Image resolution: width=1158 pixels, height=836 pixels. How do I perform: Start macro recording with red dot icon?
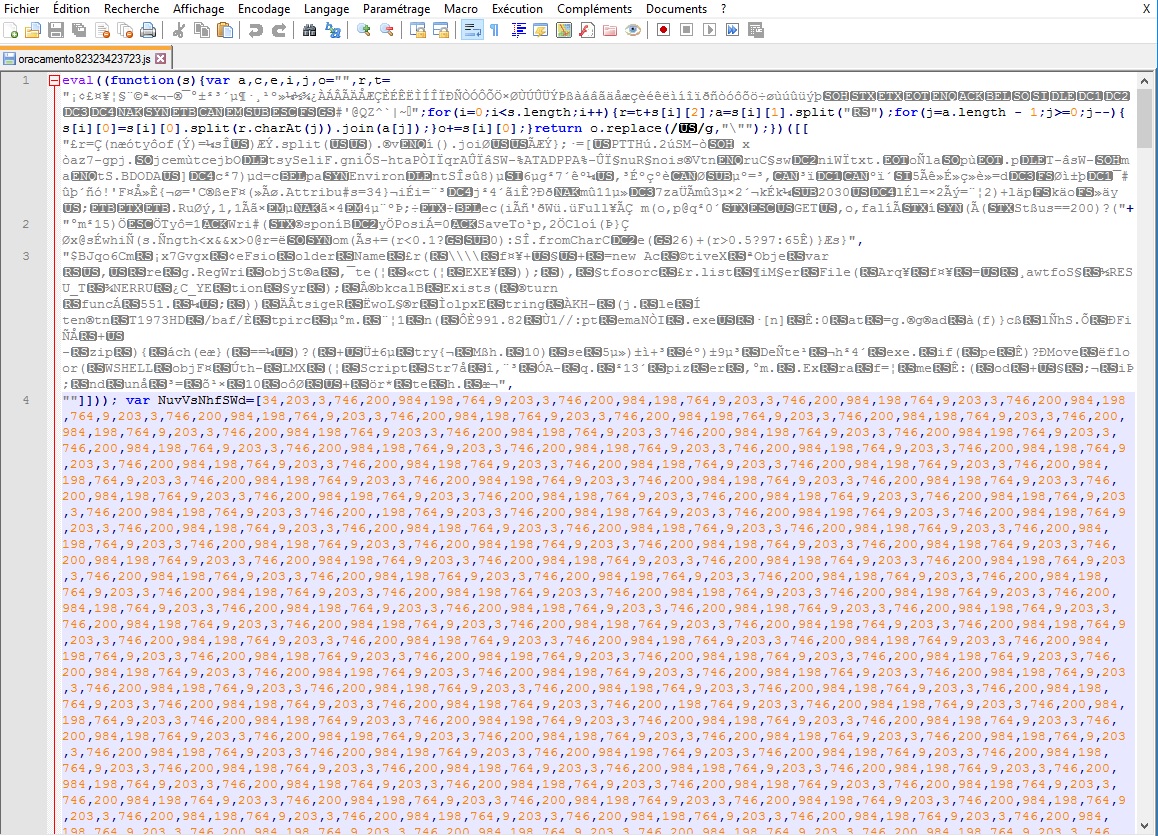coord(663,30)
